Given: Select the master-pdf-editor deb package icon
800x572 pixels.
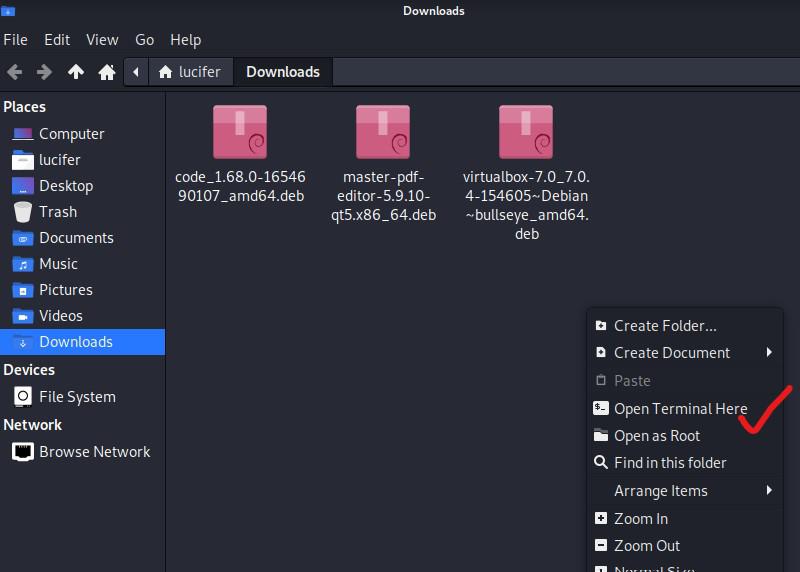Looking at the screenshot, I should tap(383, 132).
